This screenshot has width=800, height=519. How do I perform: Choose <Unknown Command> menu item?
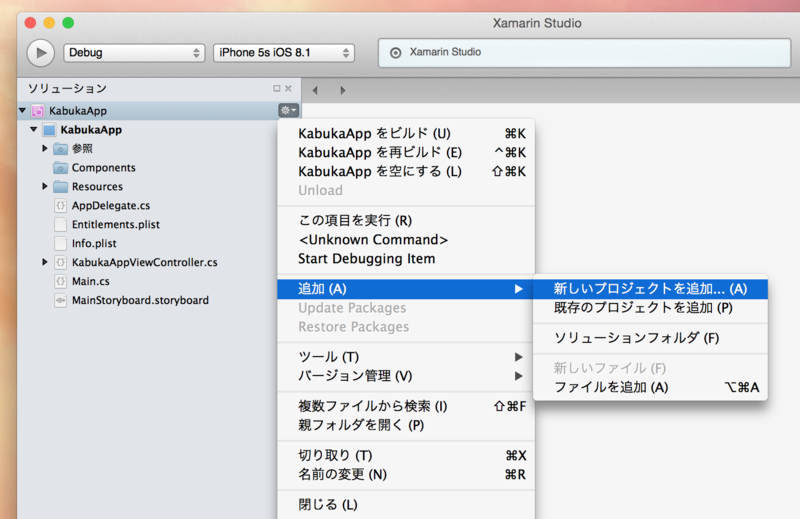click(x=406, y=239)
